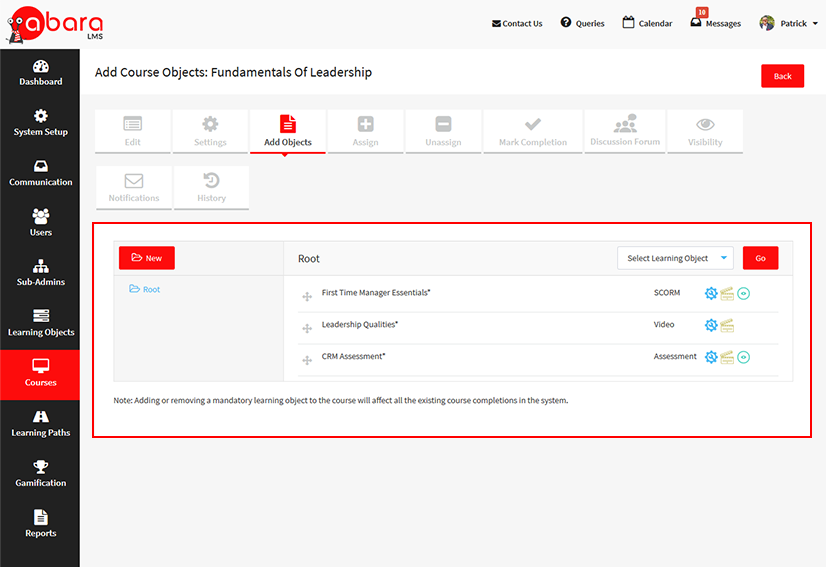Image resolution: width=826 pixels, height=567 pixels.
Task: Open Reports in sidebar
Action: point(40,524)
